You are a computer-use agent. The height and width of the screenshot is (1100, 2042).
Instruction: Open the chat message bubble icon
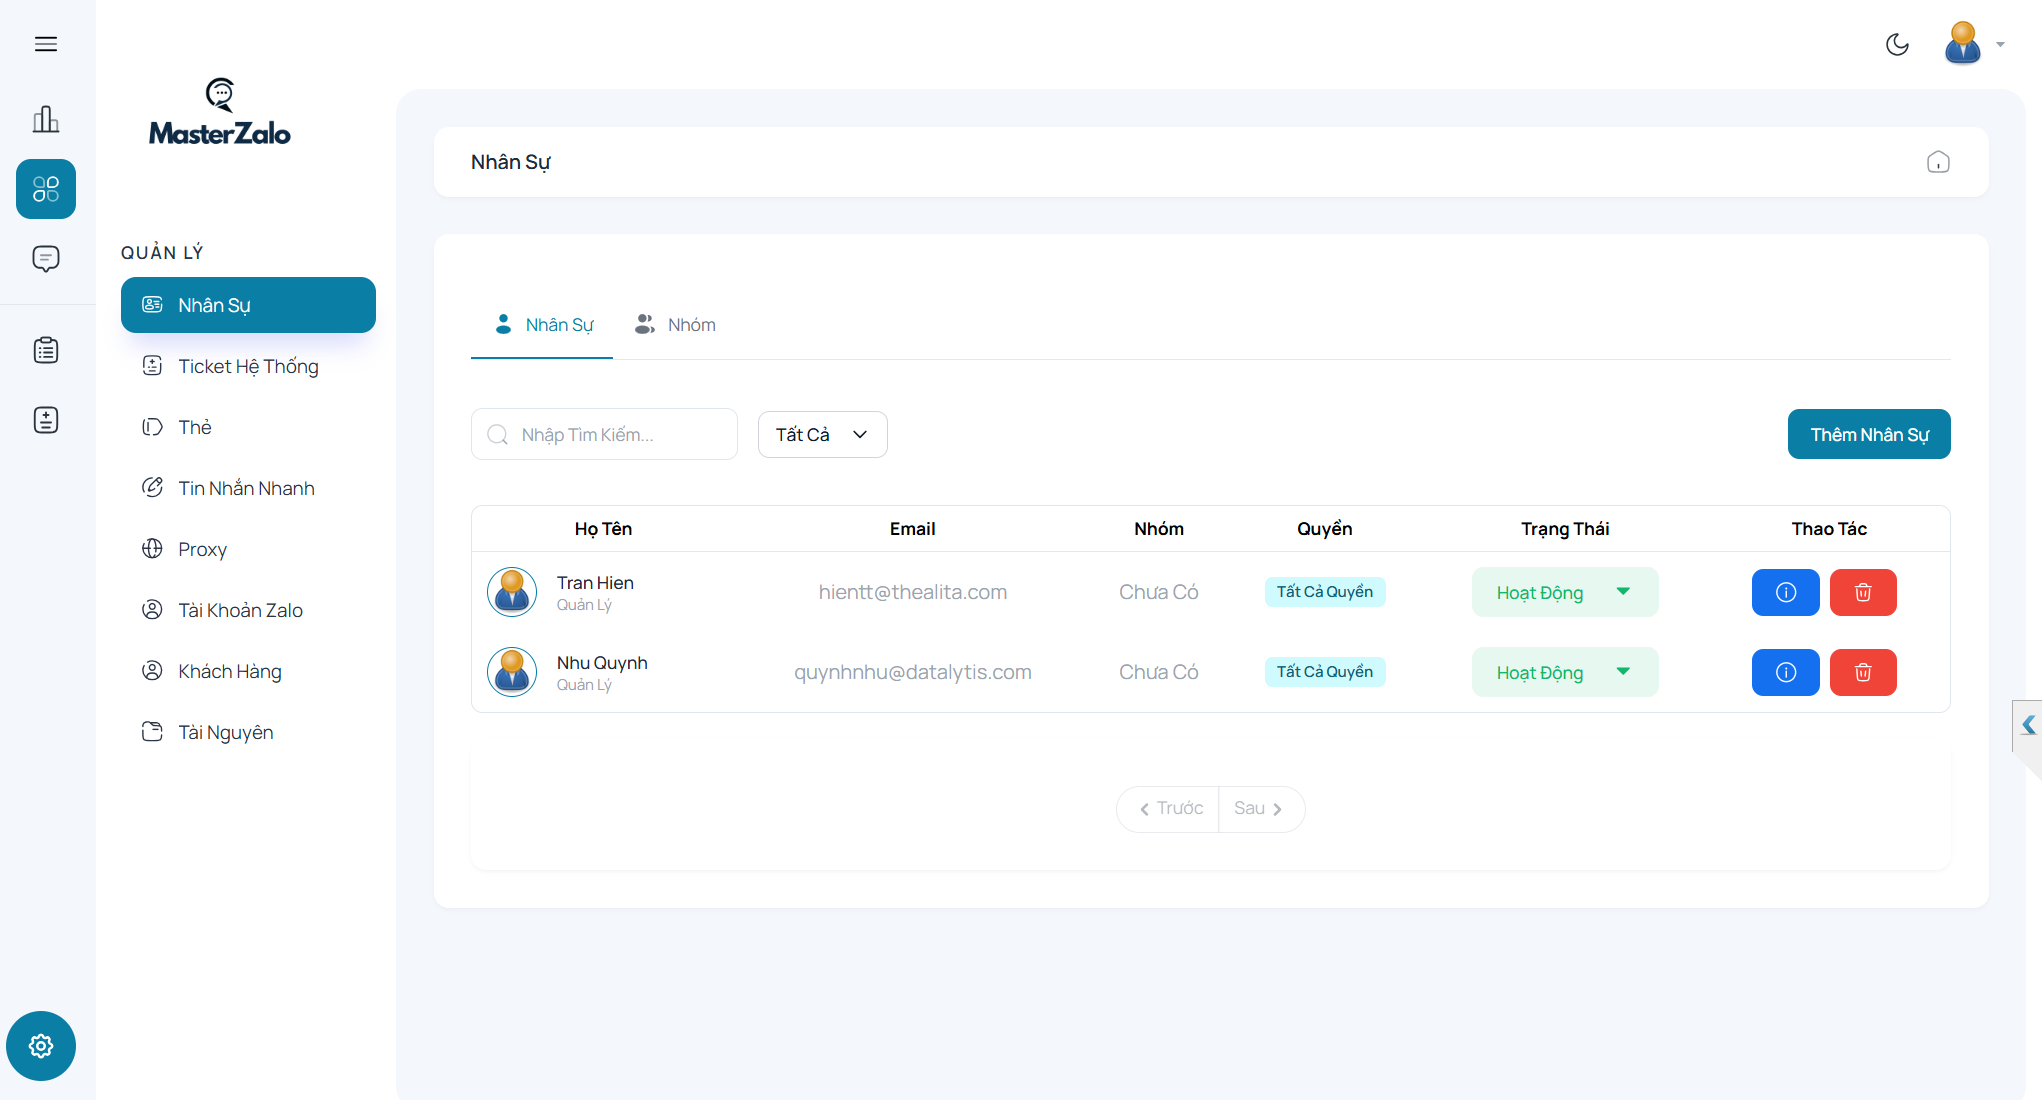coord(46,259)
